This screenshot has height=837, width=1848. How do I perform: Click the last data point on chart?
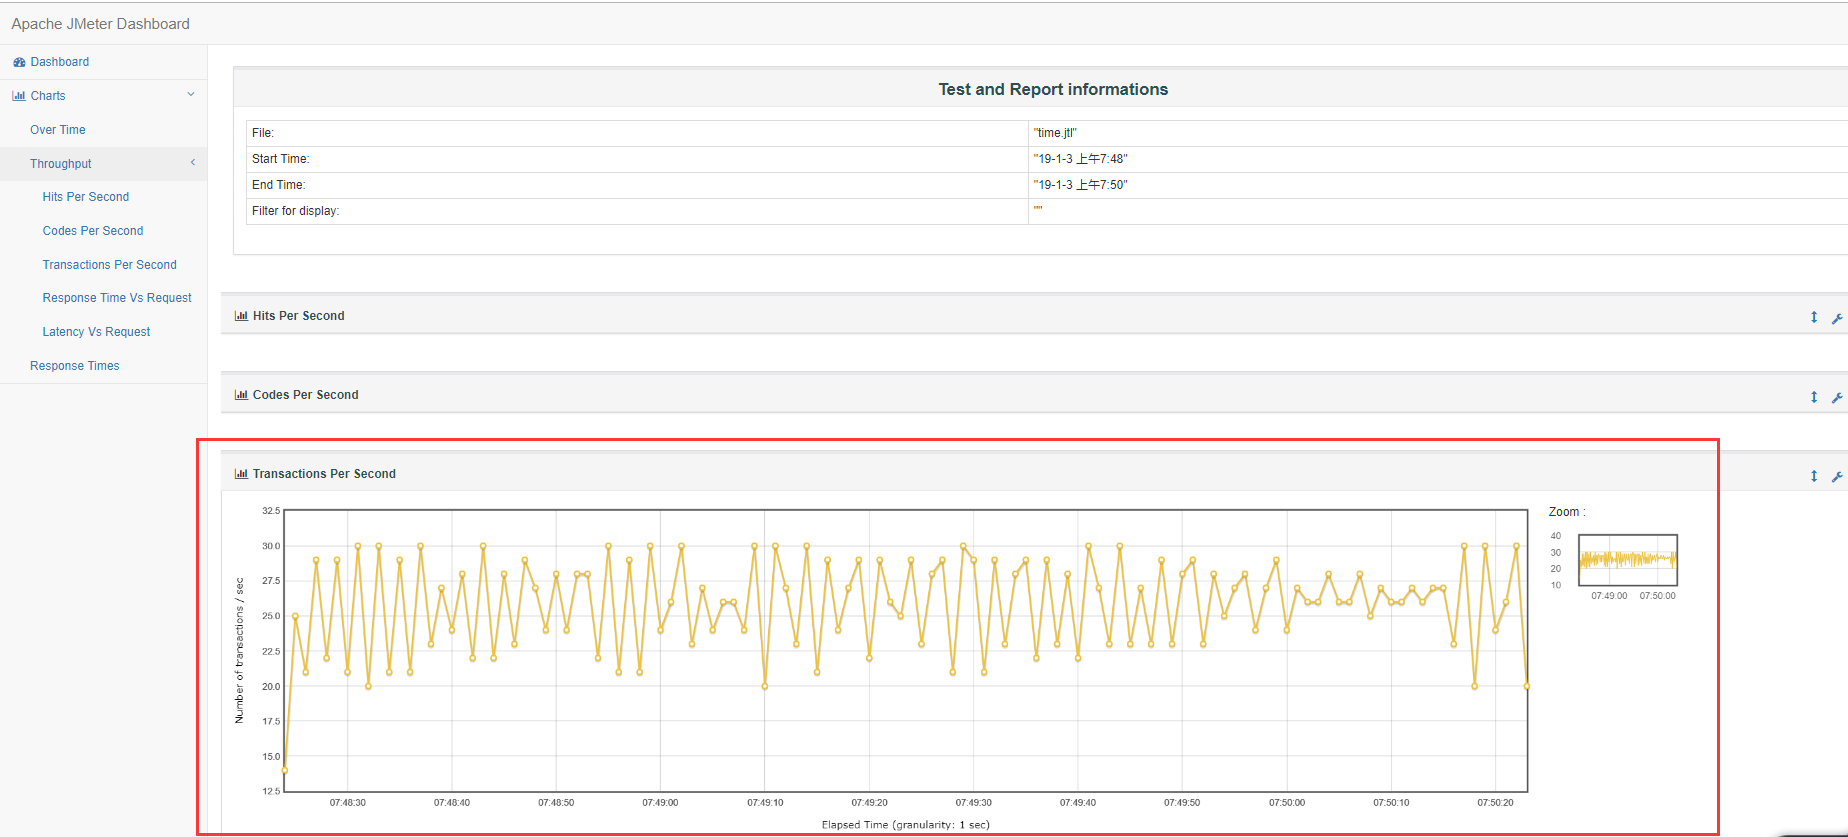(1527, 686)
